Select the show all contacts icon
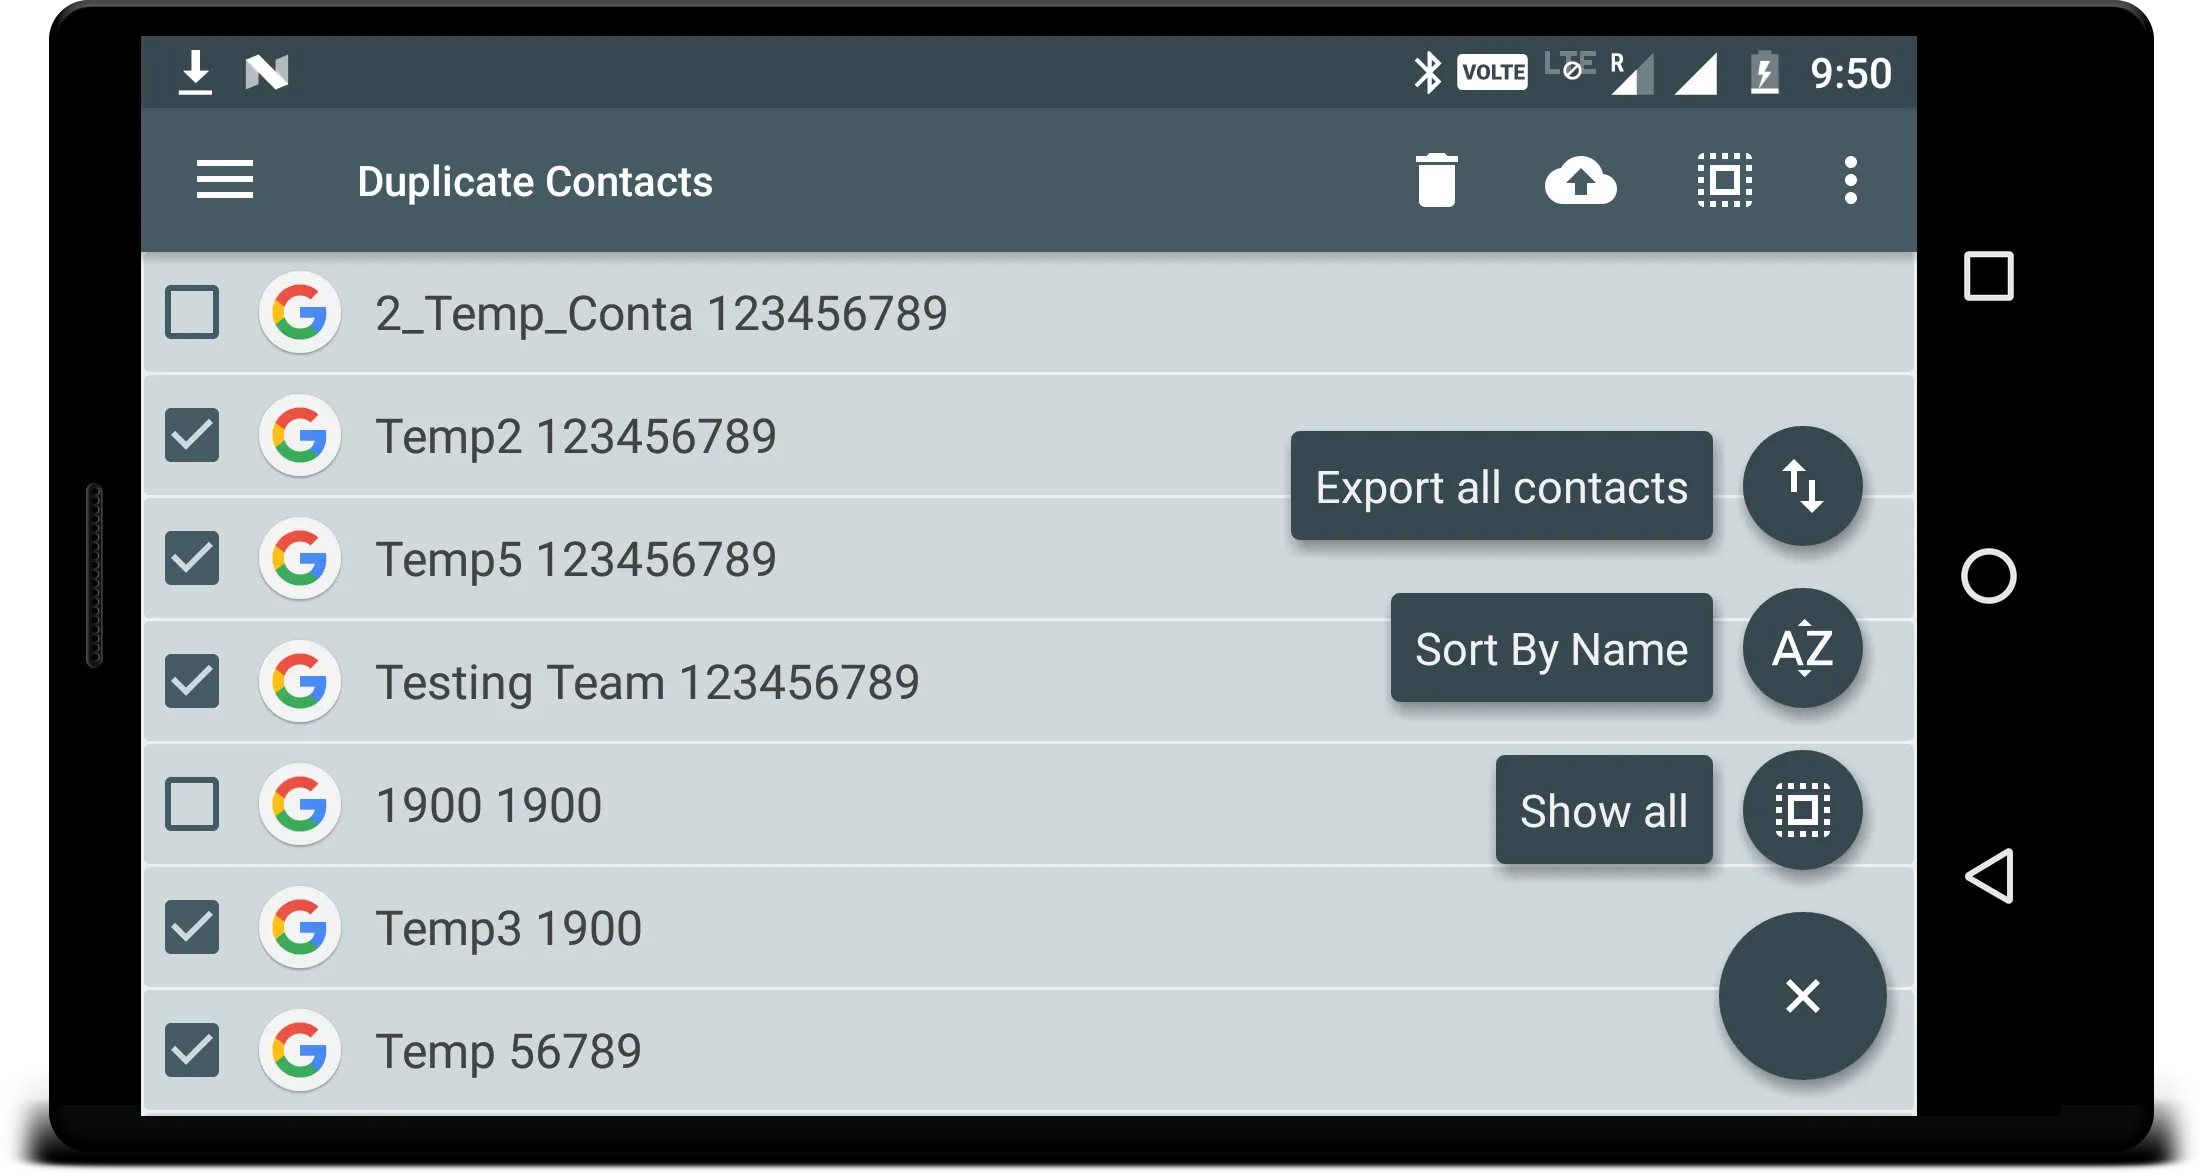Image resolution: width=2203 pixels, height=1175 pixels. (x=1802, y=811)
